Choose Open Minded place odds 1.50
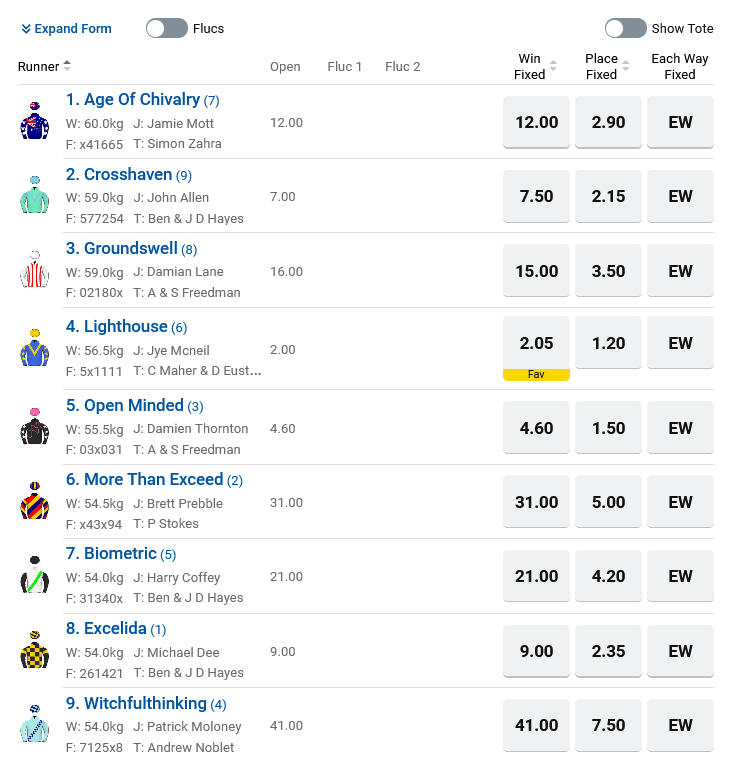731x762 pixels. point(608,428)
